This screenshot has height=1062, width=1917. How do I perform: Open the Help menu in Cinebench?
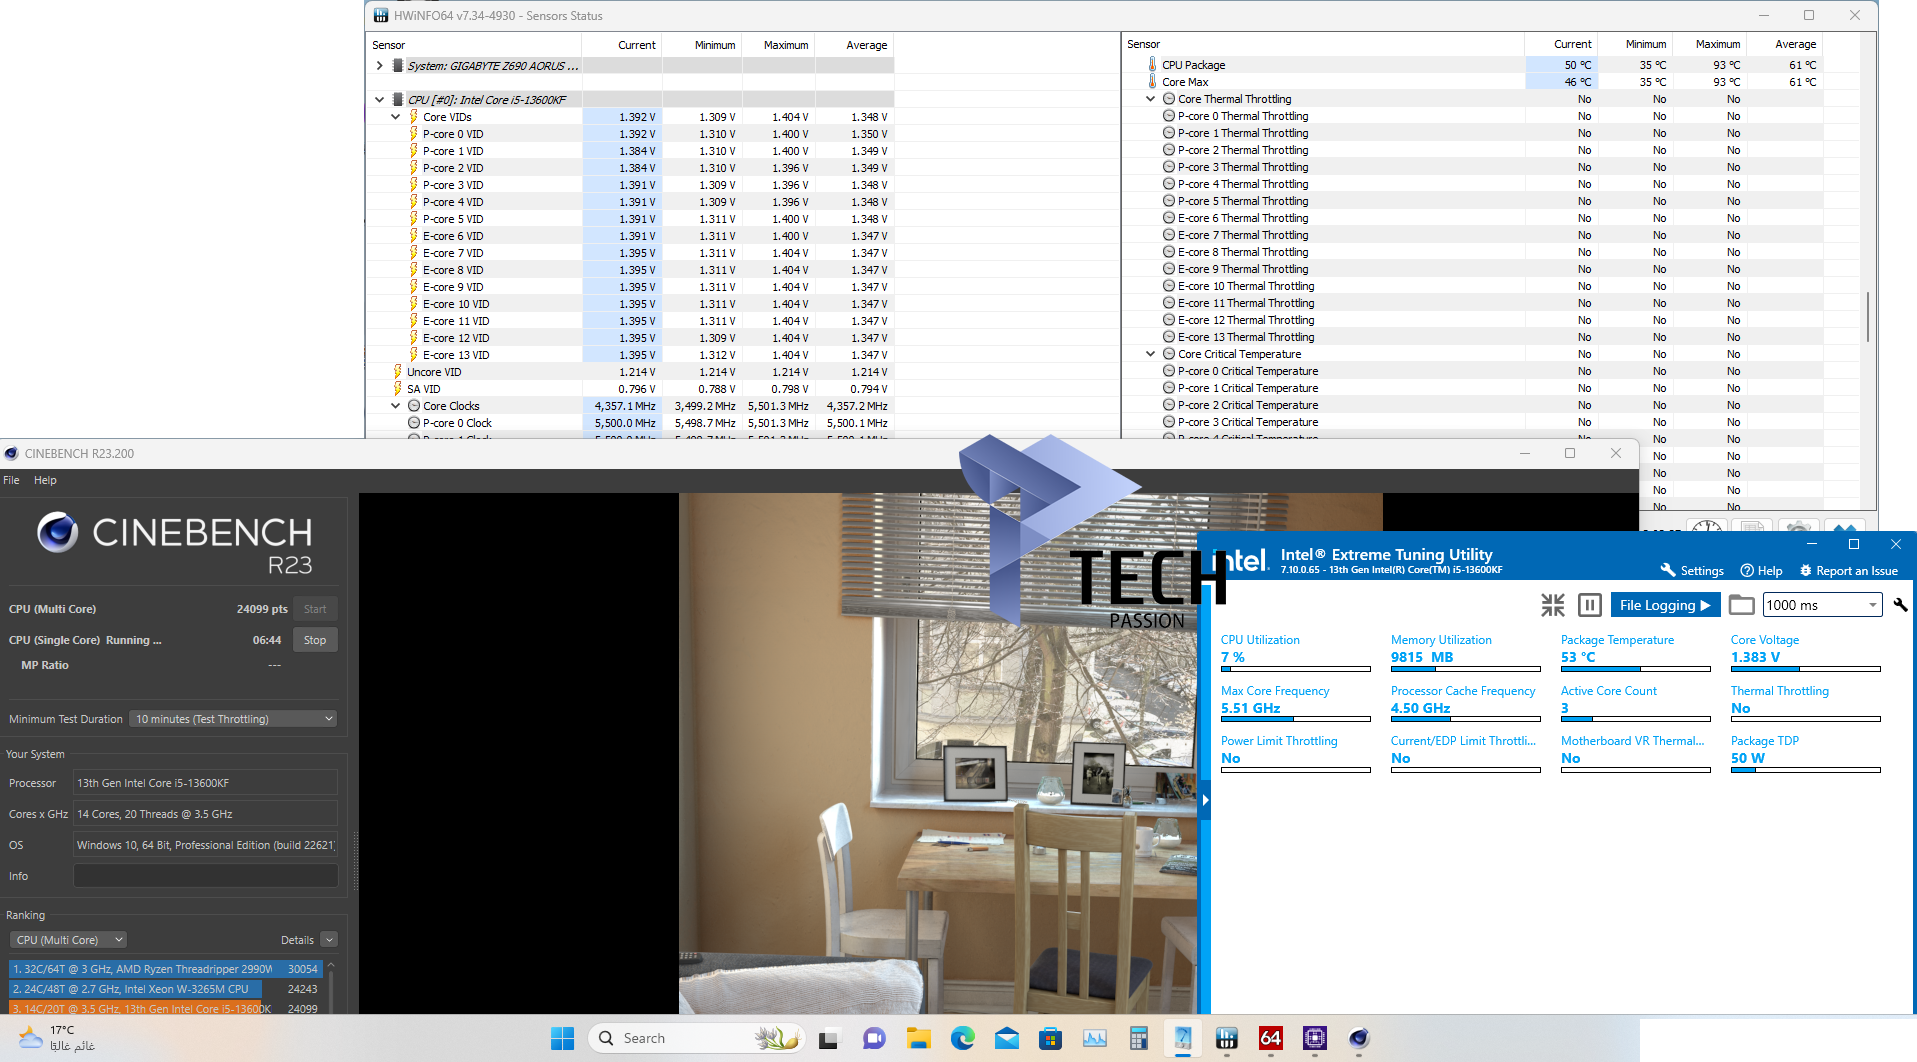pos(45,480)
